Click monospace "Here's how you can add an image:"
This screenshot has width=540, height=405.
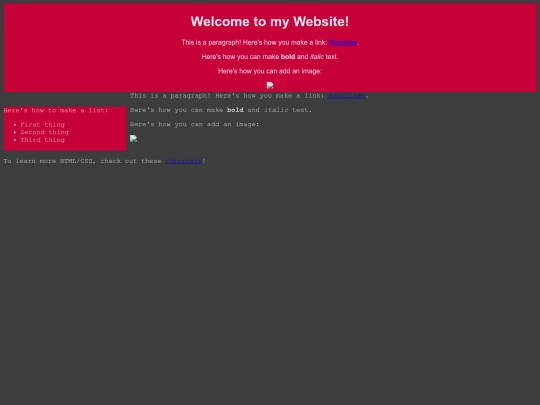tap(195, 124)
